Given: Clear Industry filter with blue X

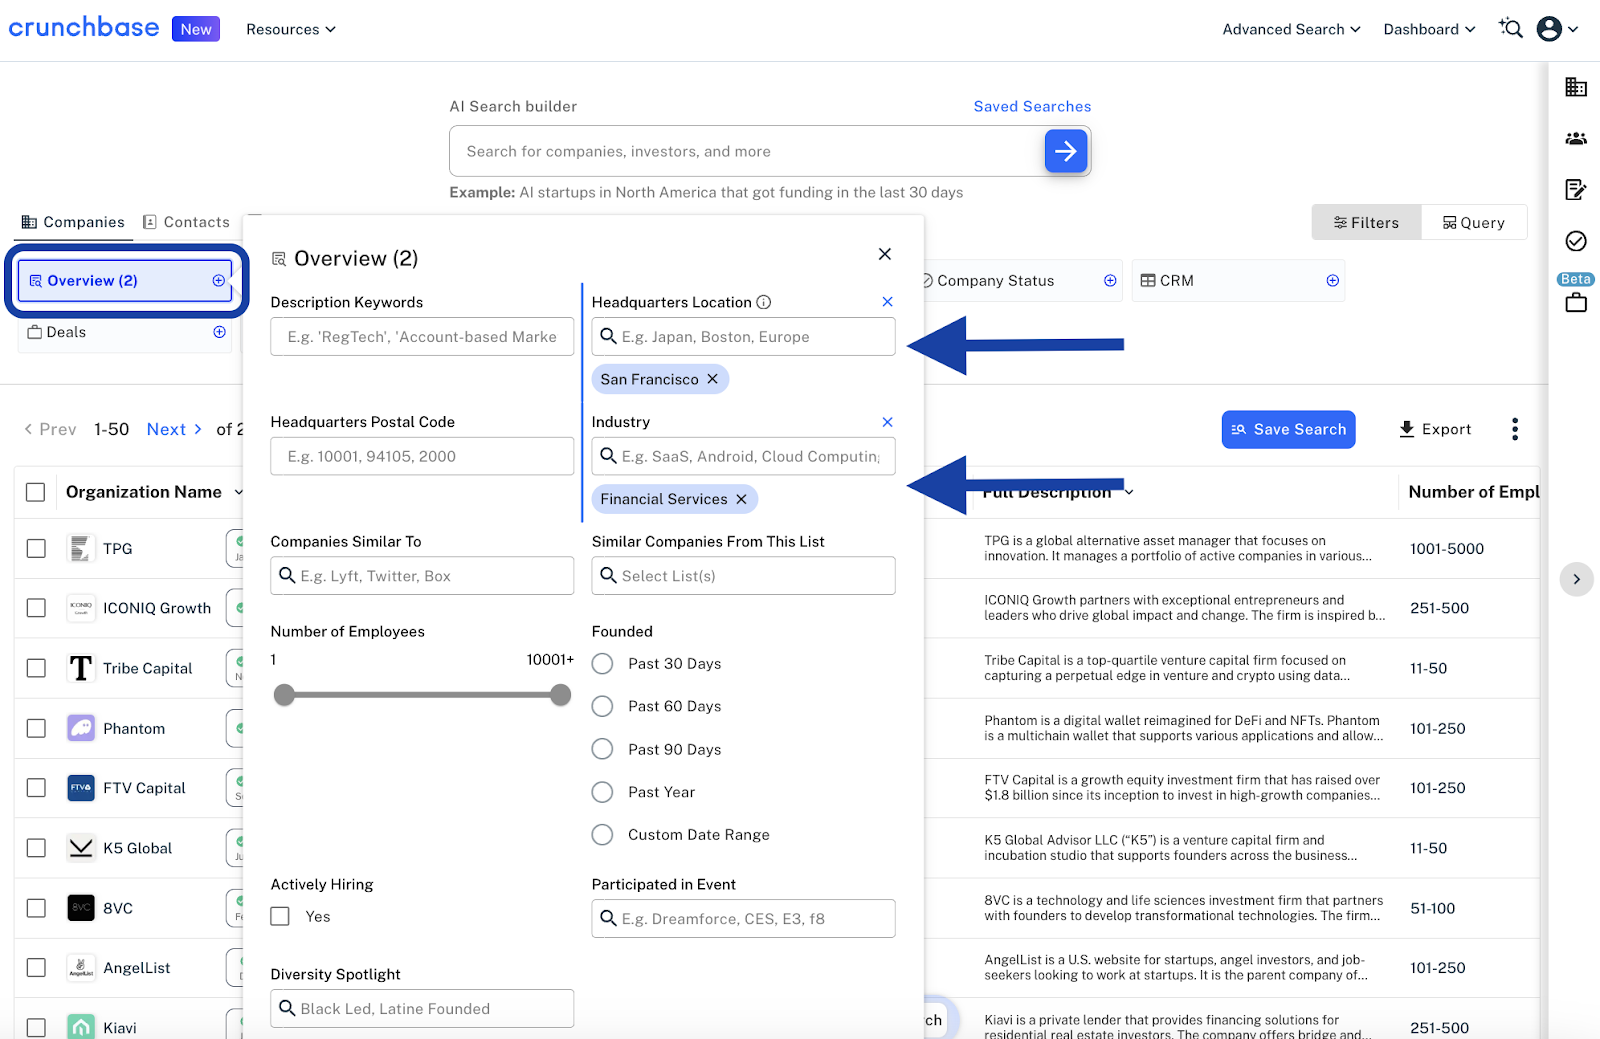Looking at the screenshot, I should point(887,422).
